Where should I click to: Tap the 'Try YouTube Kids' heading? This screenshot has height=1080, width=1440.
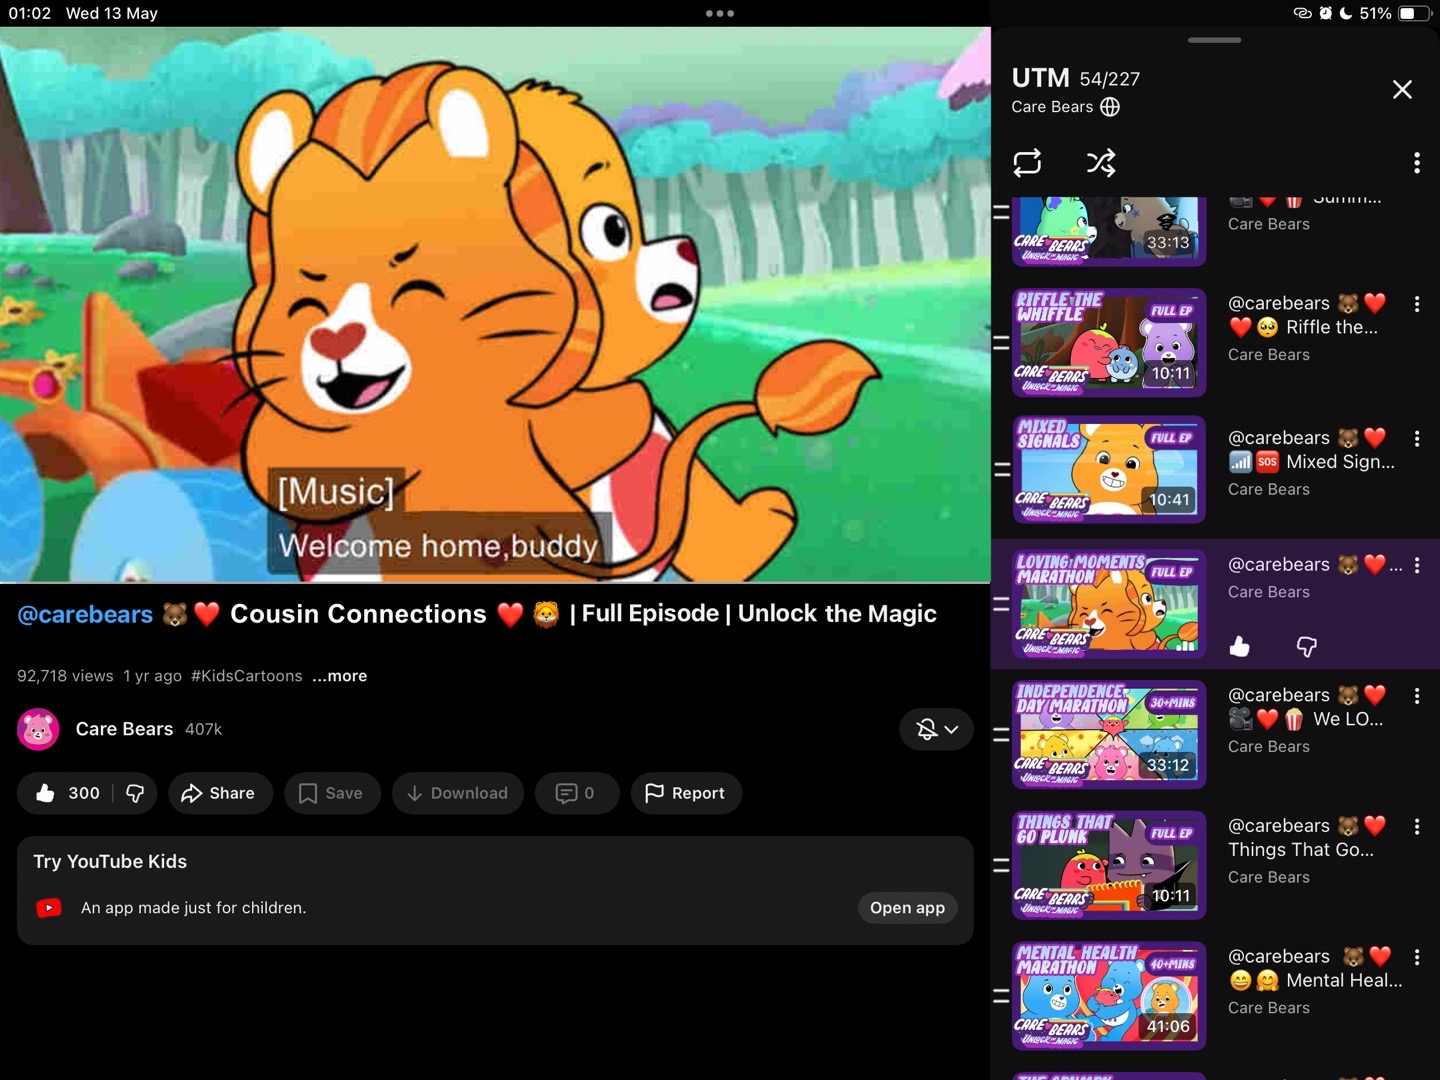click(x=110, y=862)
